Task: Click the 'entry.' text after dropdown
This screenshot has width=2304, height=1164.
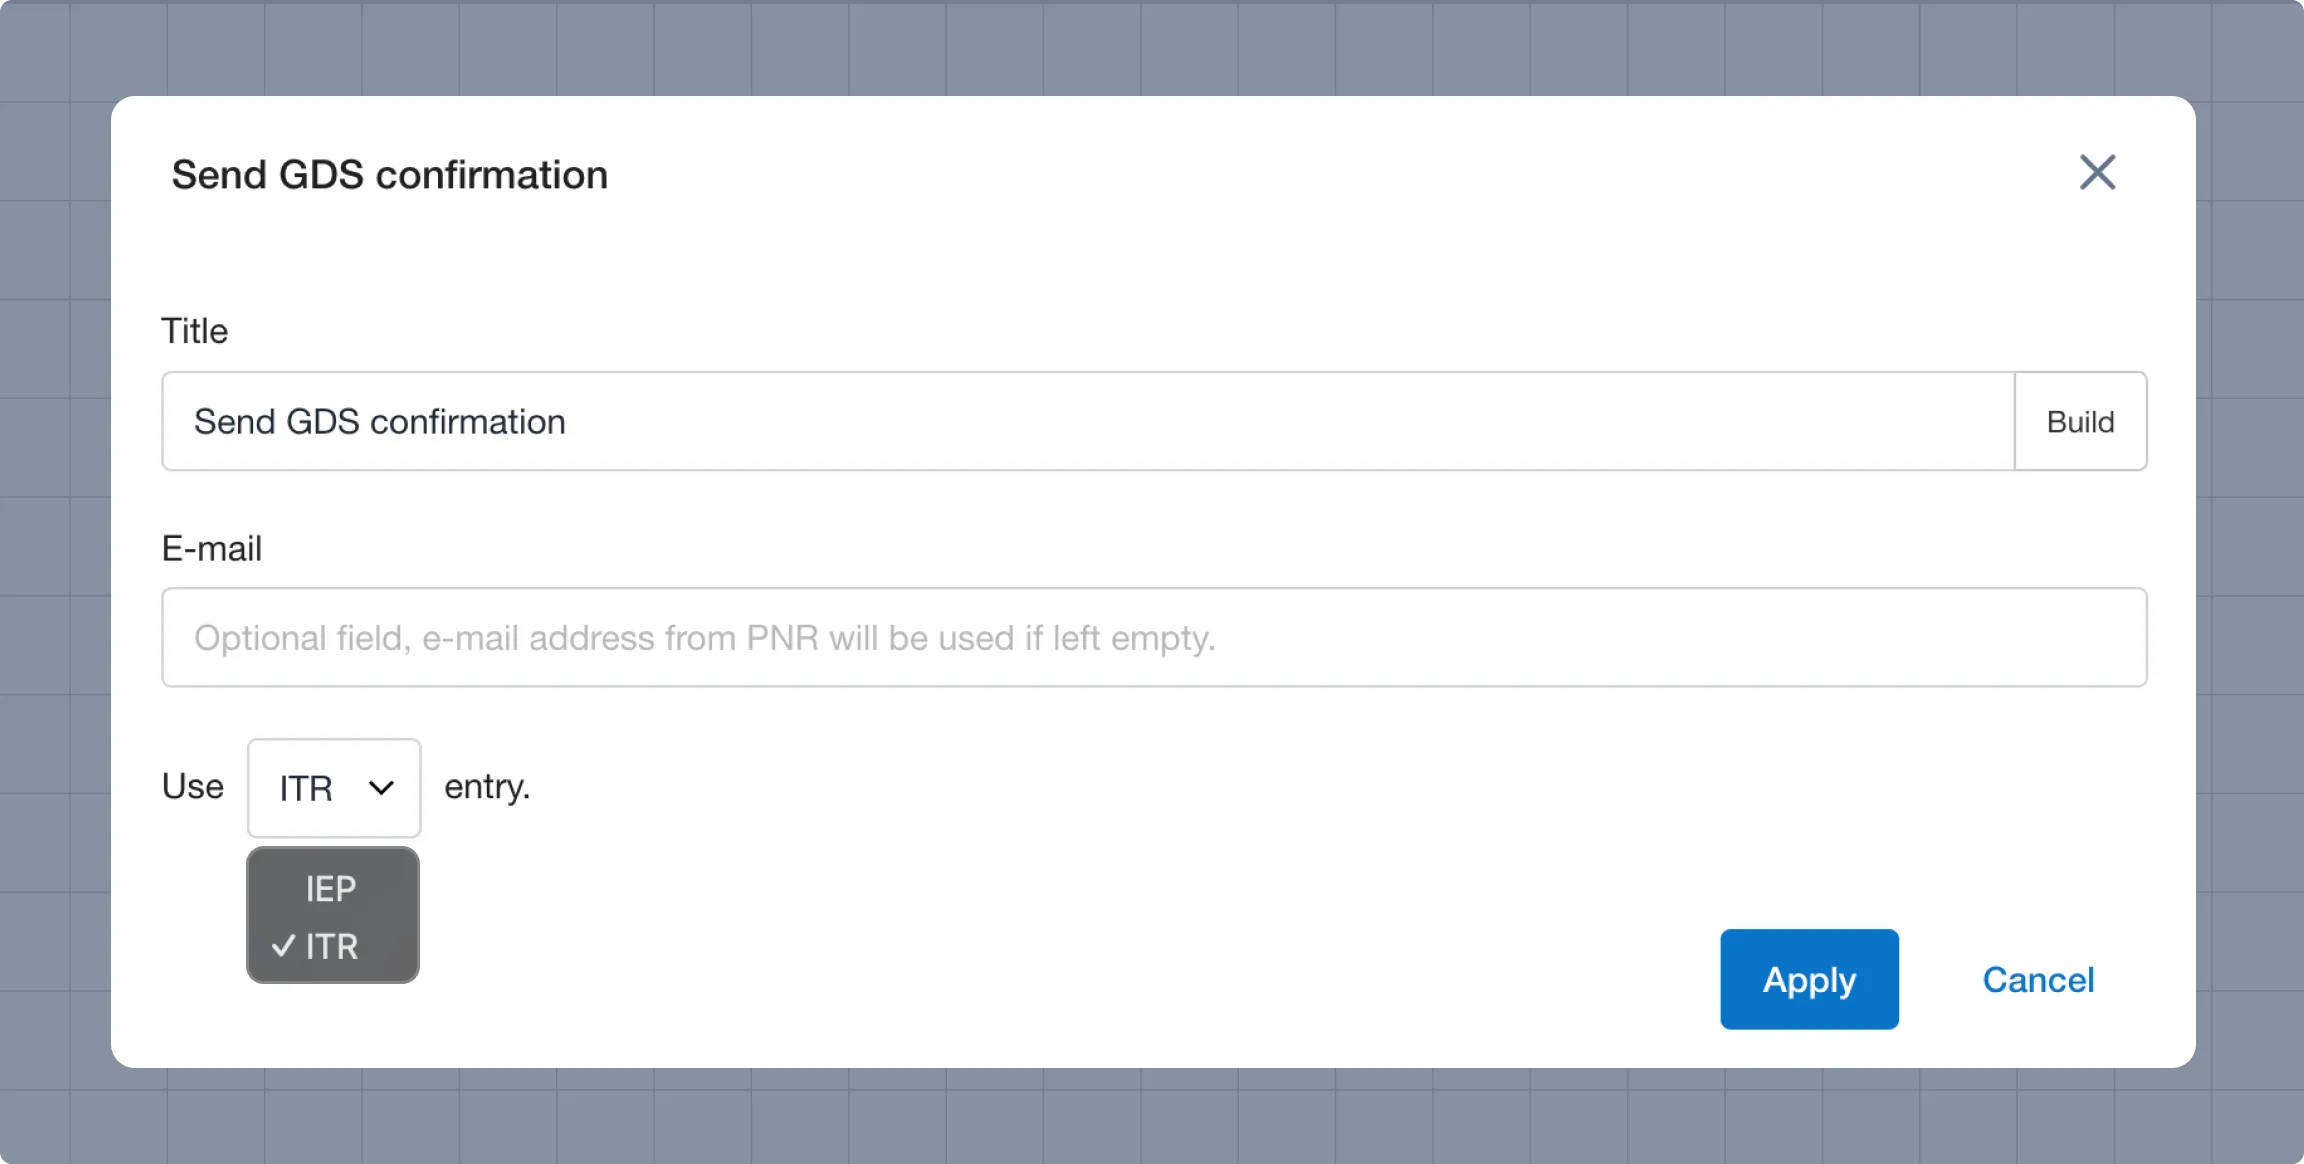Action: 487,787
